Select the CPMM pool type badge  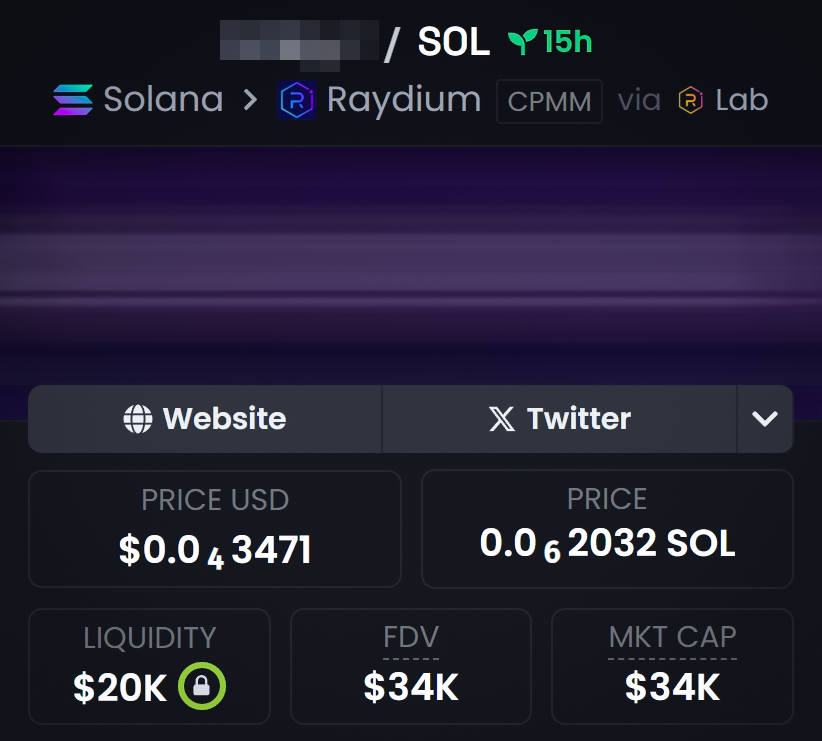[x=549, y=101]
